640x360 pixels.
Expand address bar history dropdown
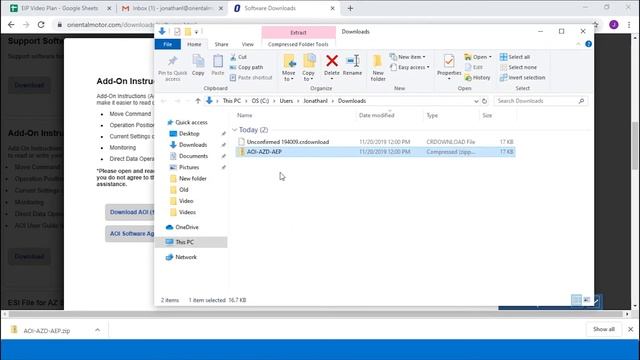[x=476, y=101]
